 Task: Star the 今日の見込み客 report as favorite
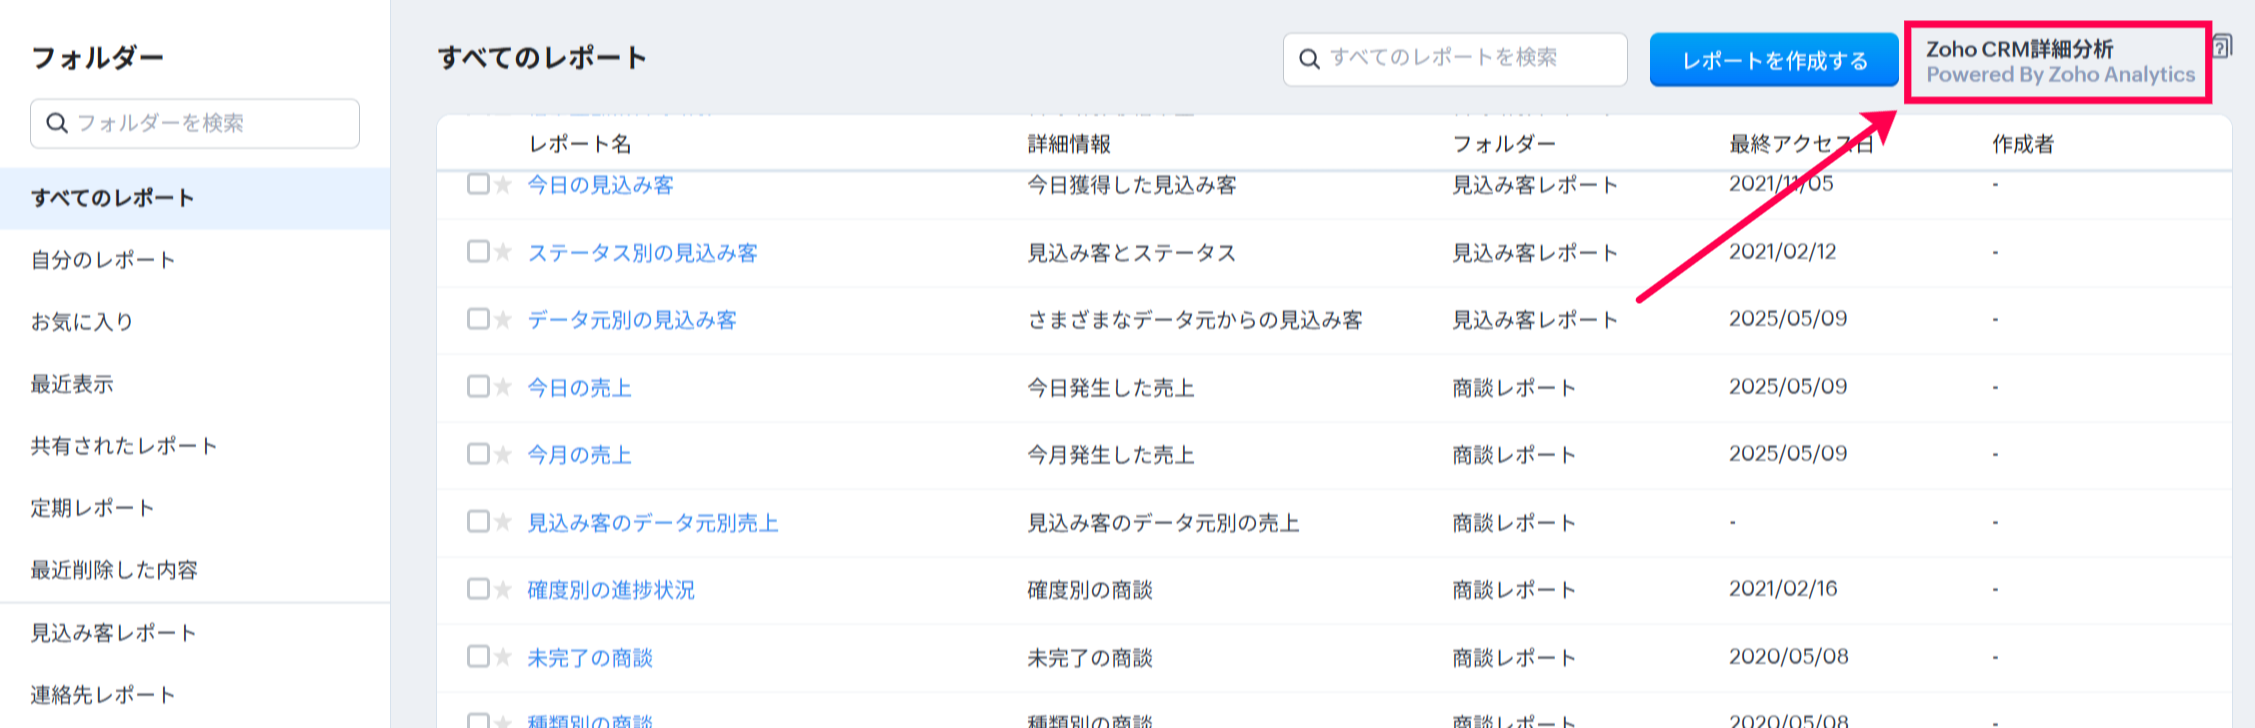click(x=503, y=185)
